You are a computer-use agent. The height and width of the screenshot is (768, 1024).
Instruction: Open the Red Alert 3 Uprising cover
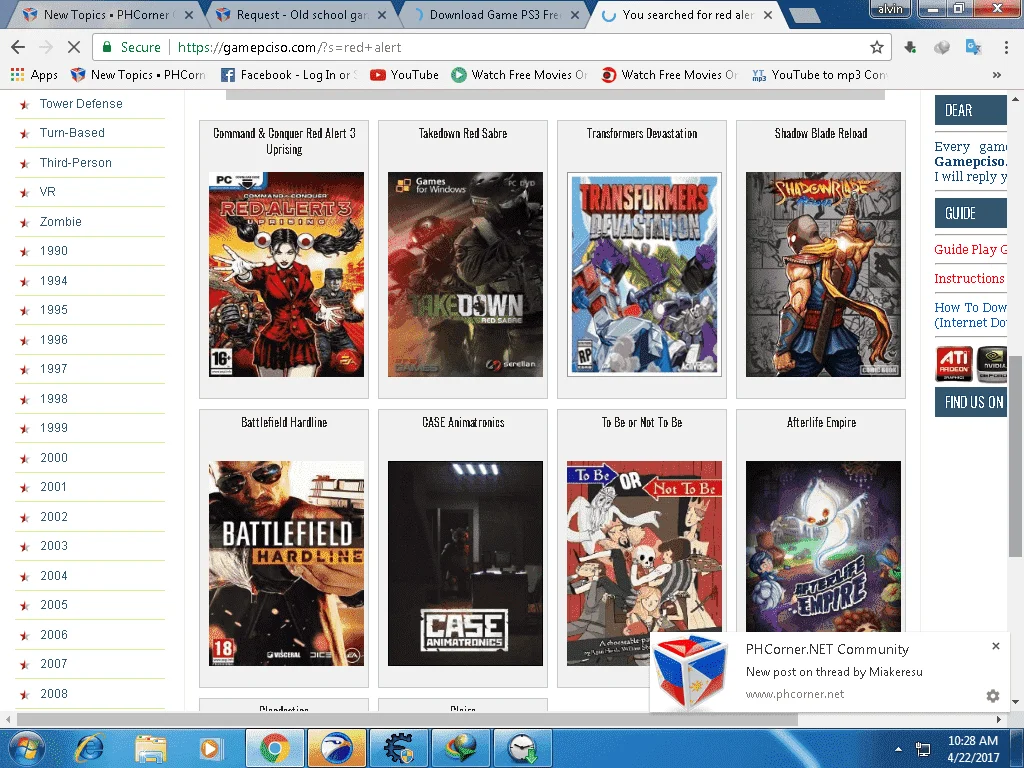[286, 274]
